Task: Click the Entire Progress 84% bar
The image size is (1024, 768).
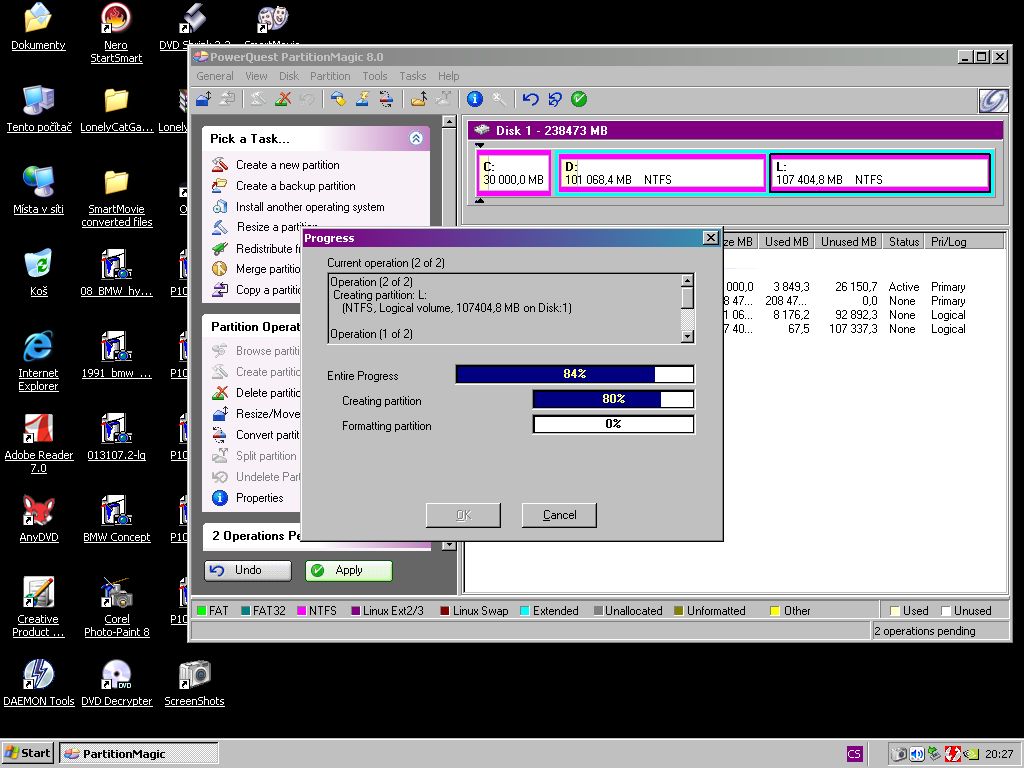Action: pyautogui.click(x=575, y=374)
